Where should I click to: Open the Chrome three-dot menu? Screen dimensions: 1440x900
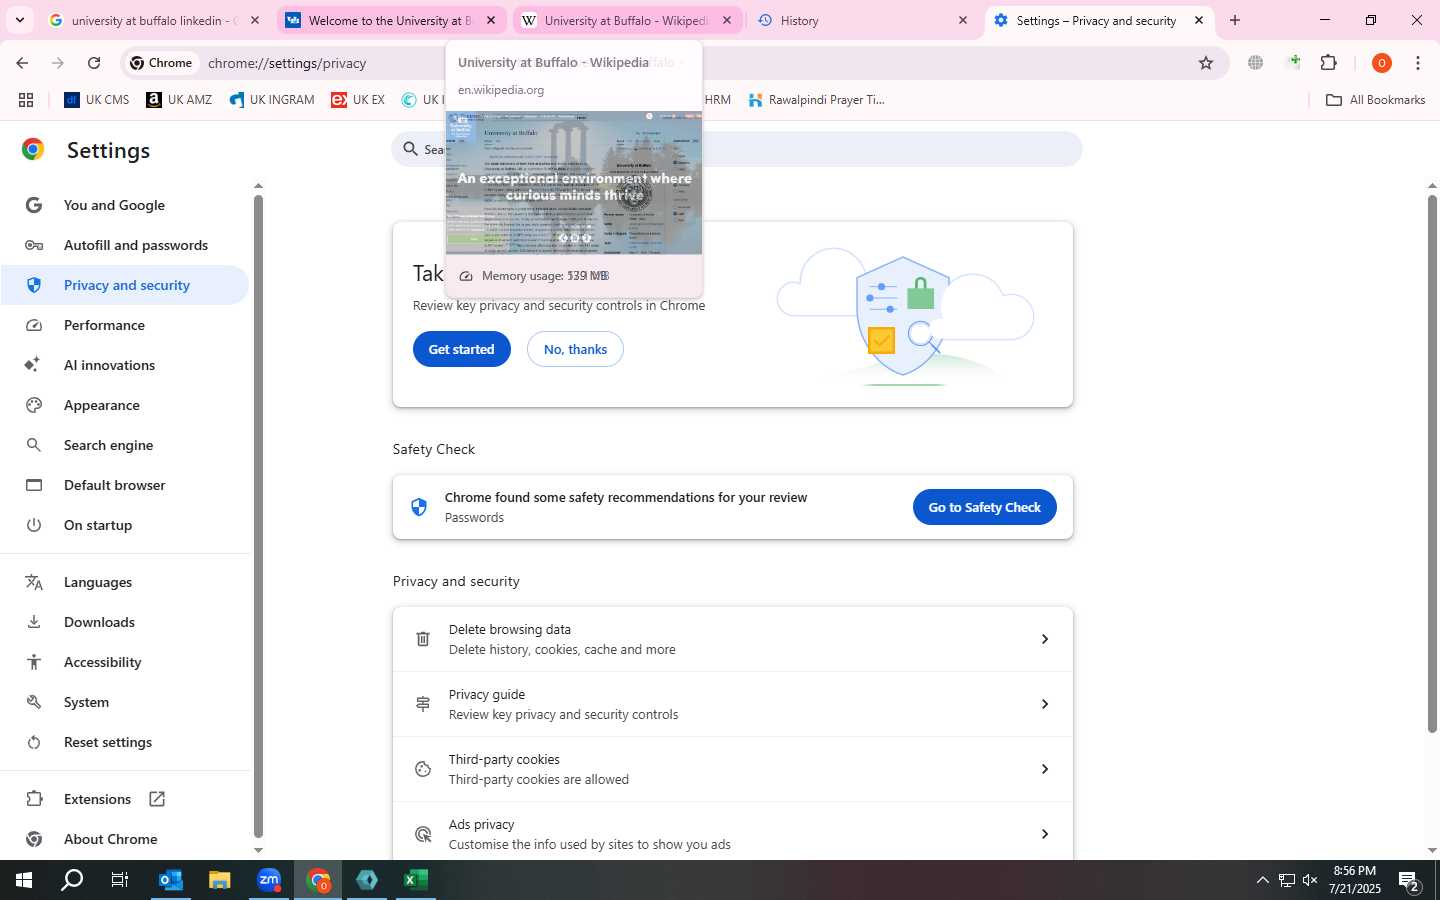(1418, 63)
